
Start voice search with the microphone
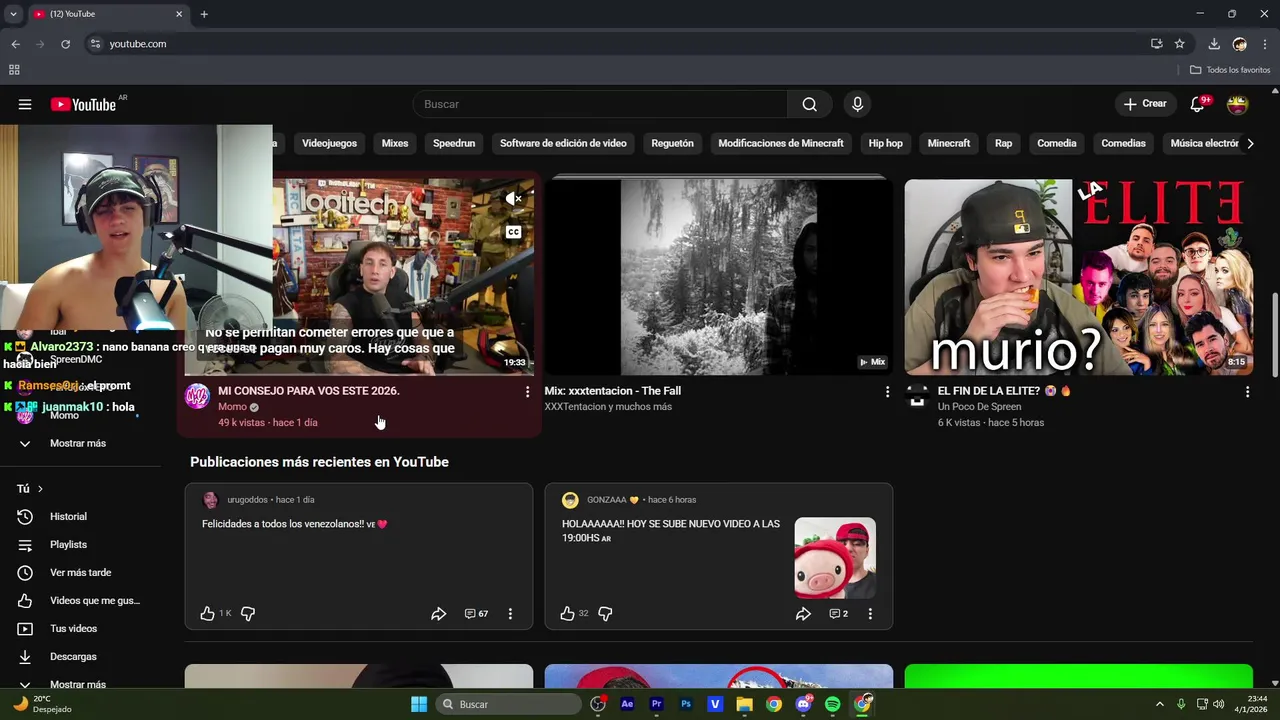pos(857,104)
